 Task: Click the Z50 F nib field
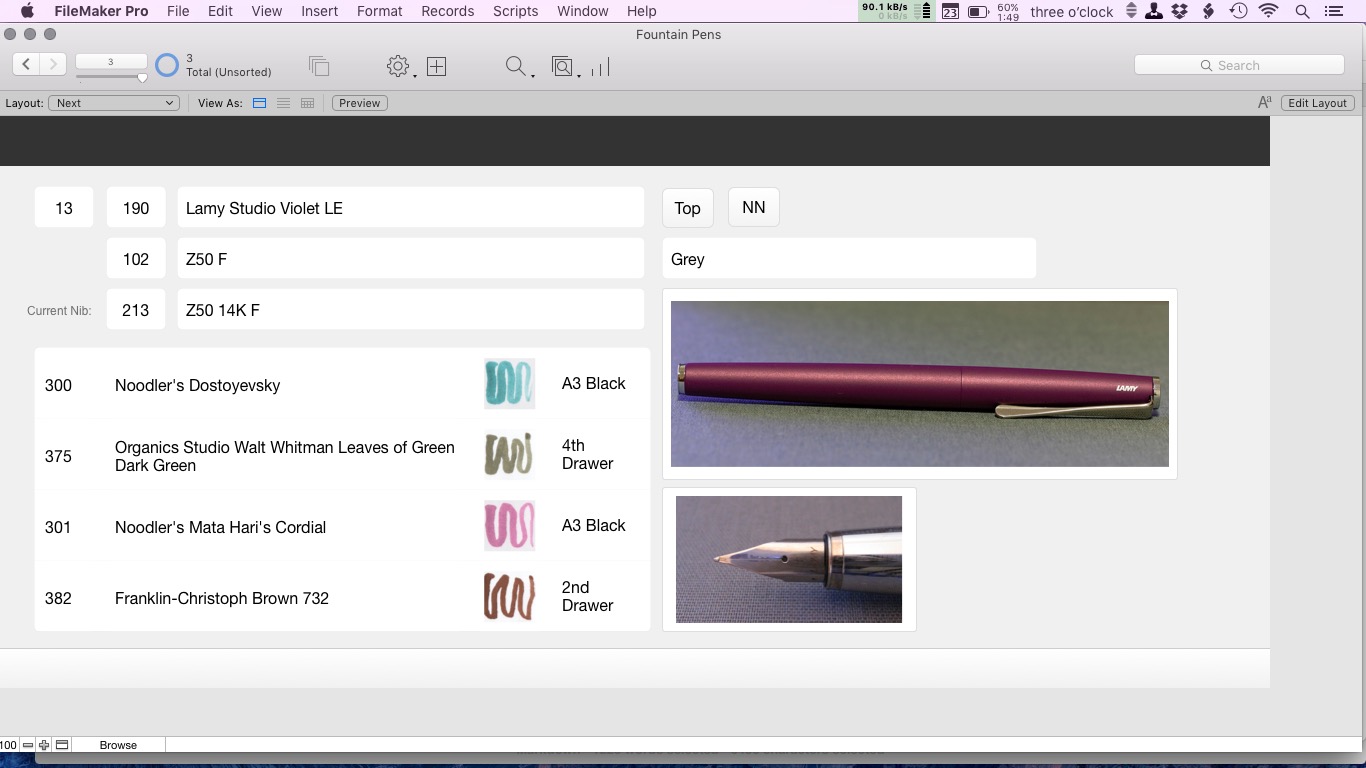point(411,259)
